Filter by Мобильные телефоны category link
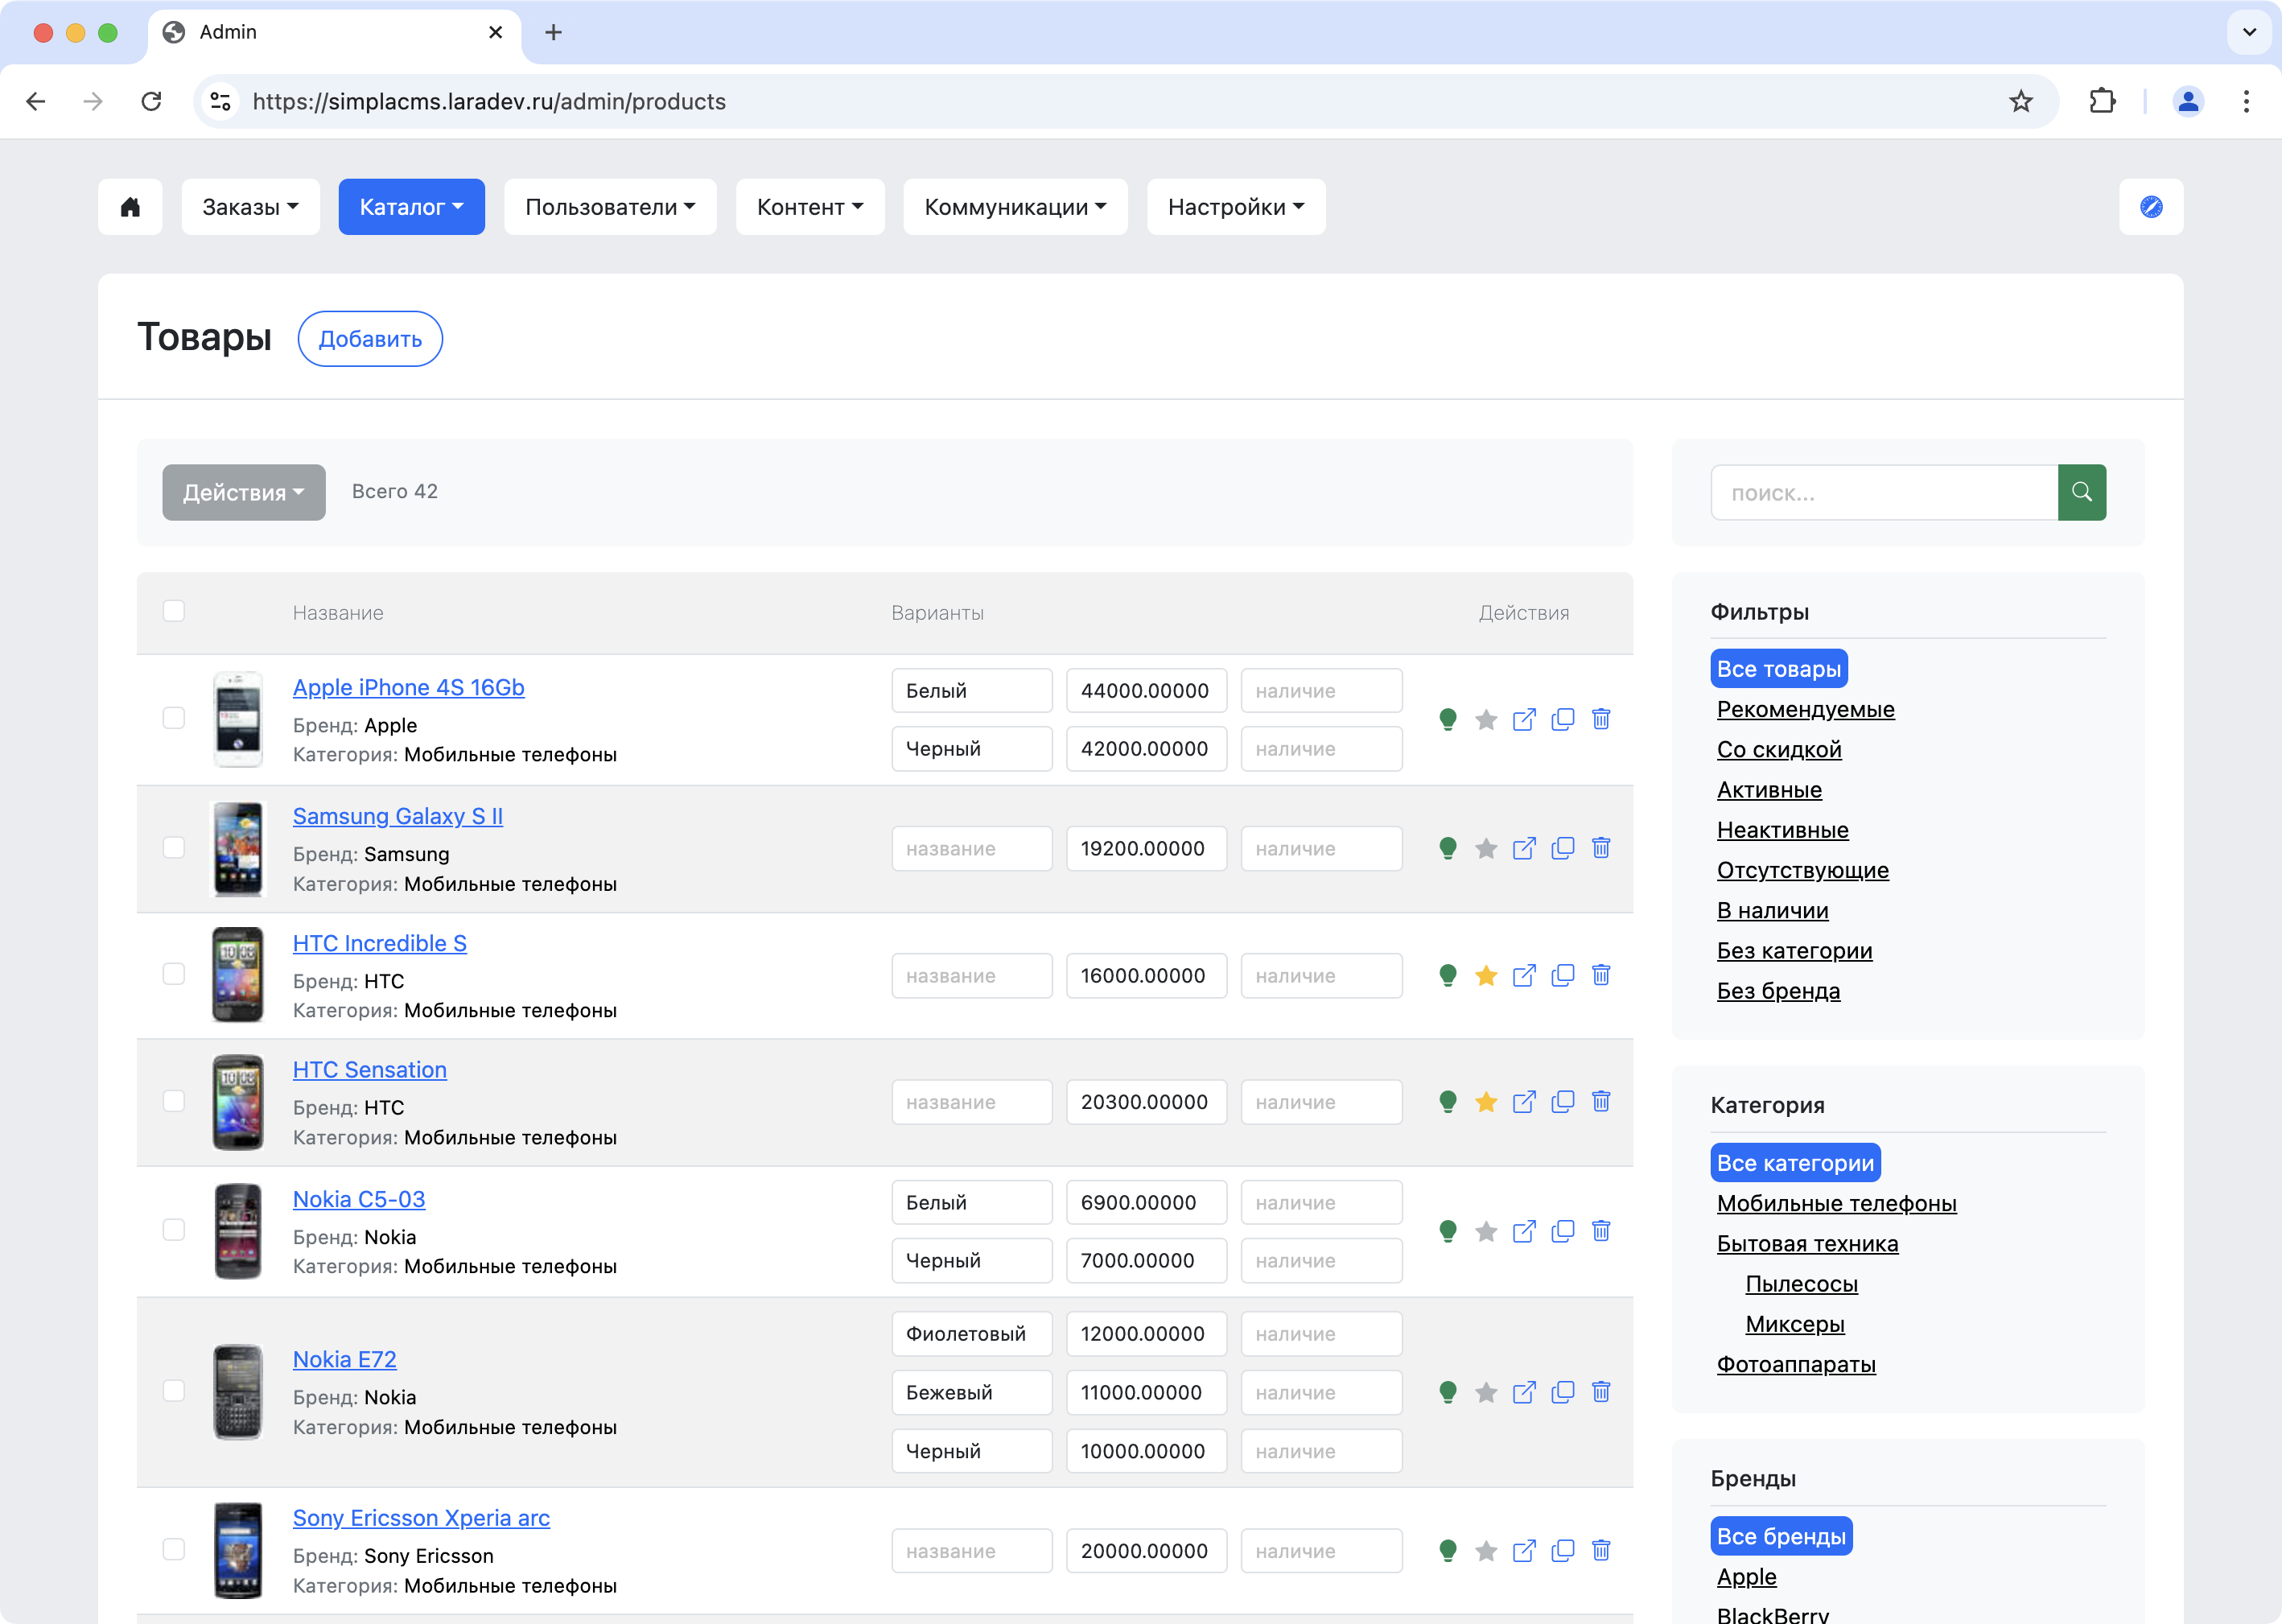2282x1624 pixels. tap(1836, 1203)
